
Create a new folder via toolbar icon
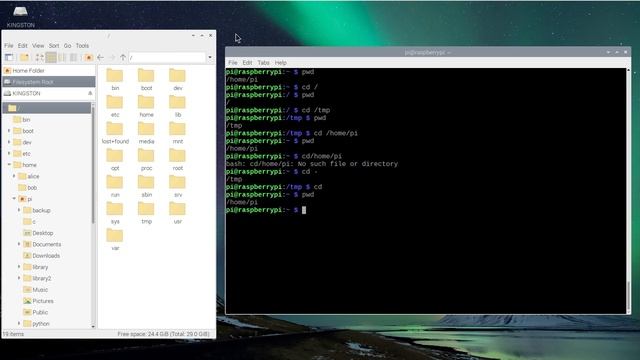[x=24, y=58]
